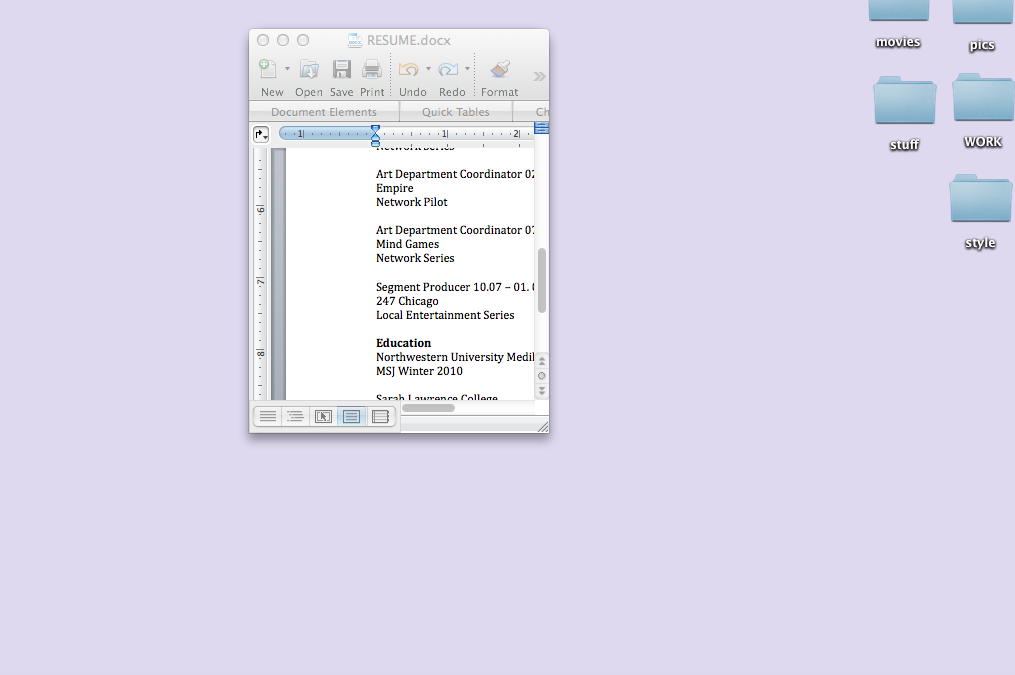The image size is (1015, 675).
Task: Switch to Publishing Layout view
Action: (x=323, y=416)
